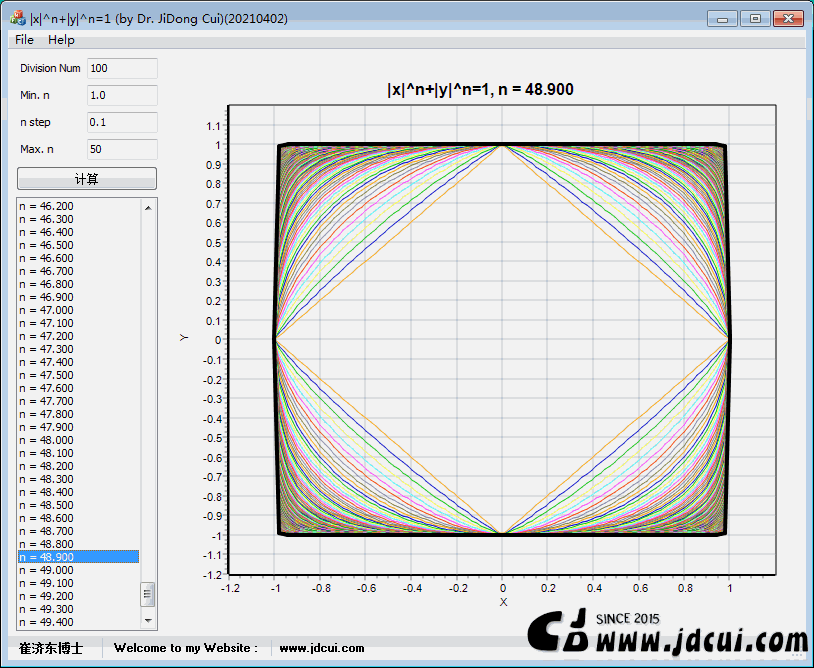
Task: Select list entry n = 47.800
Action: tap(78, 414)
